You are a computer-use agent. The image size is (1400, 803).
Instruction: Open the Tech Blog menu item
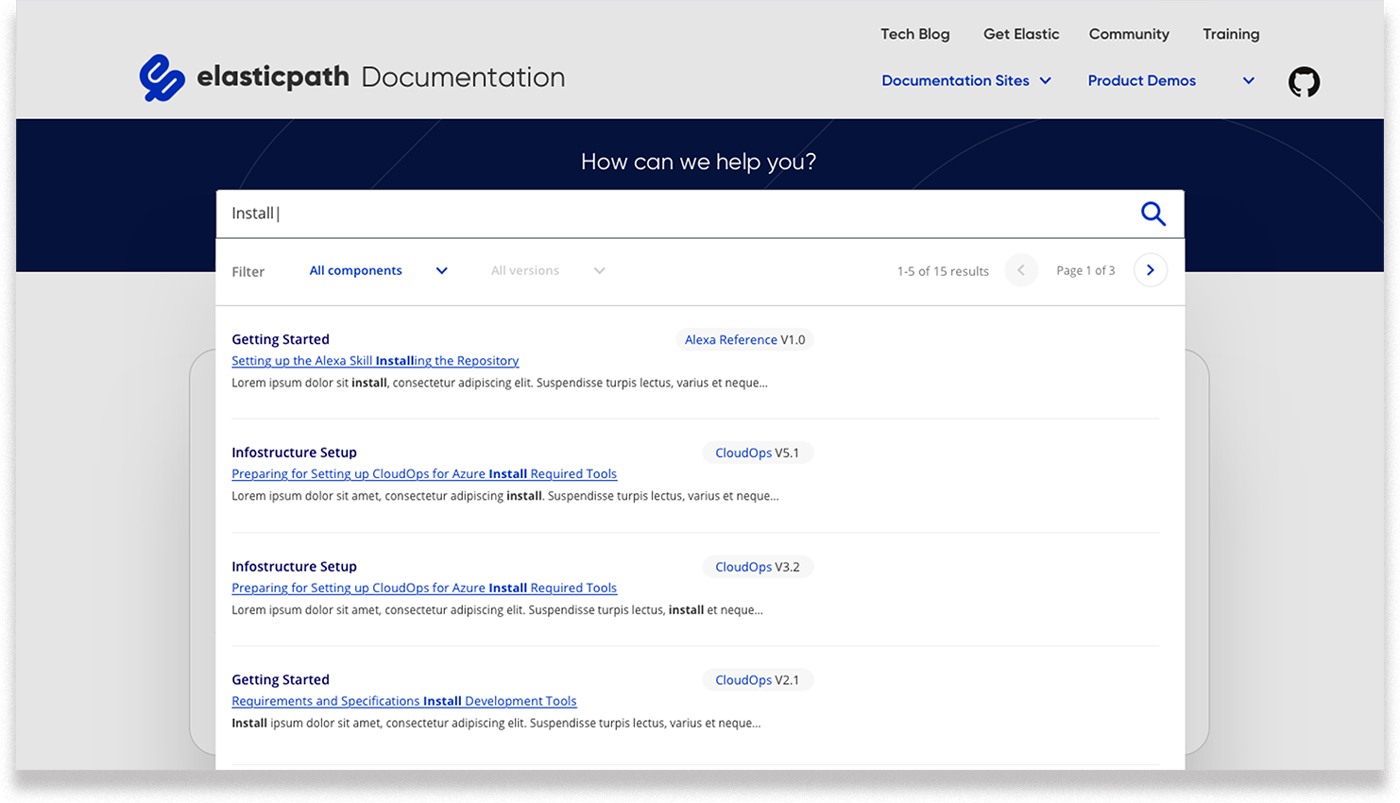tap(915, 33)
